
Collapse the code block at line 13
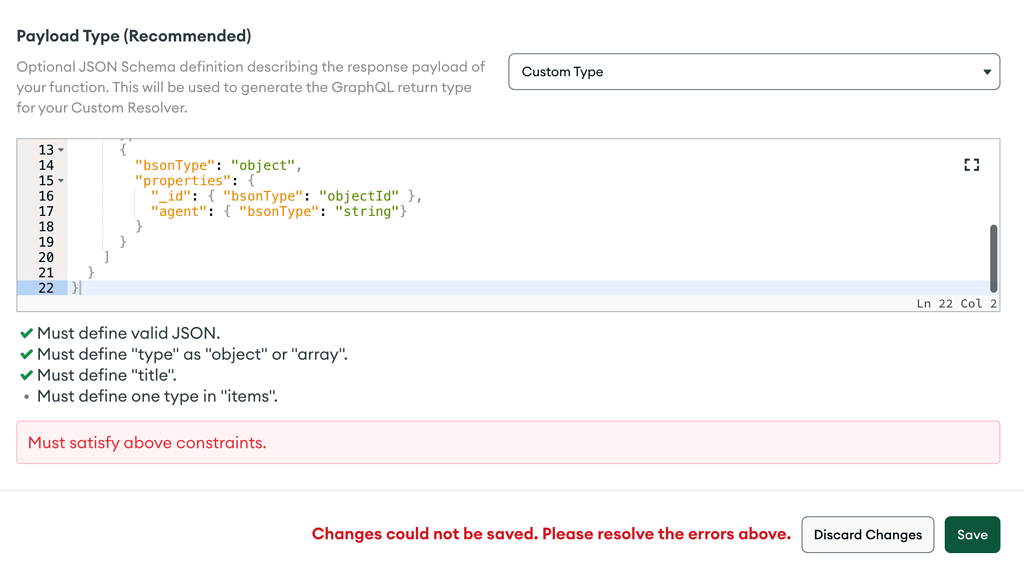pyautogui.click(x=61, y=150)
